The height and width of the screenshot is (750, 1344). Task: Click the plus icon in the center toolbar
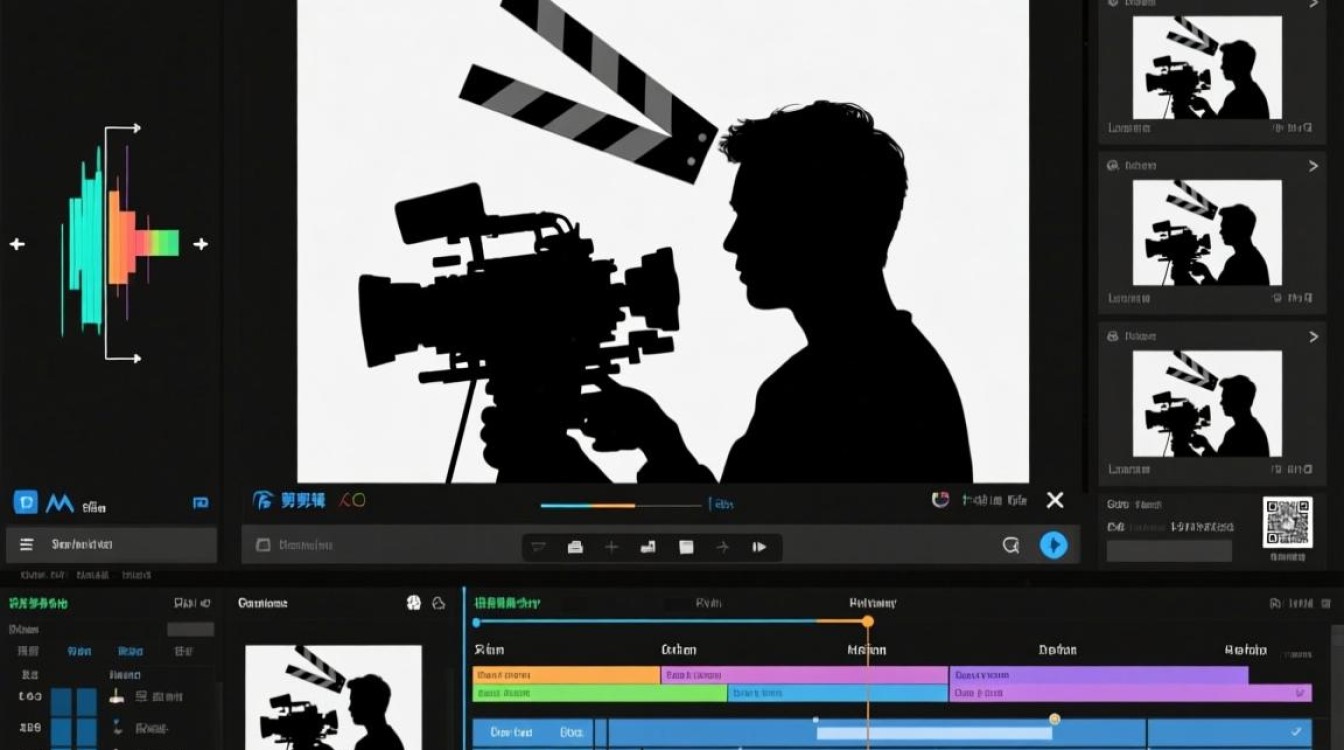pos(611,547)
